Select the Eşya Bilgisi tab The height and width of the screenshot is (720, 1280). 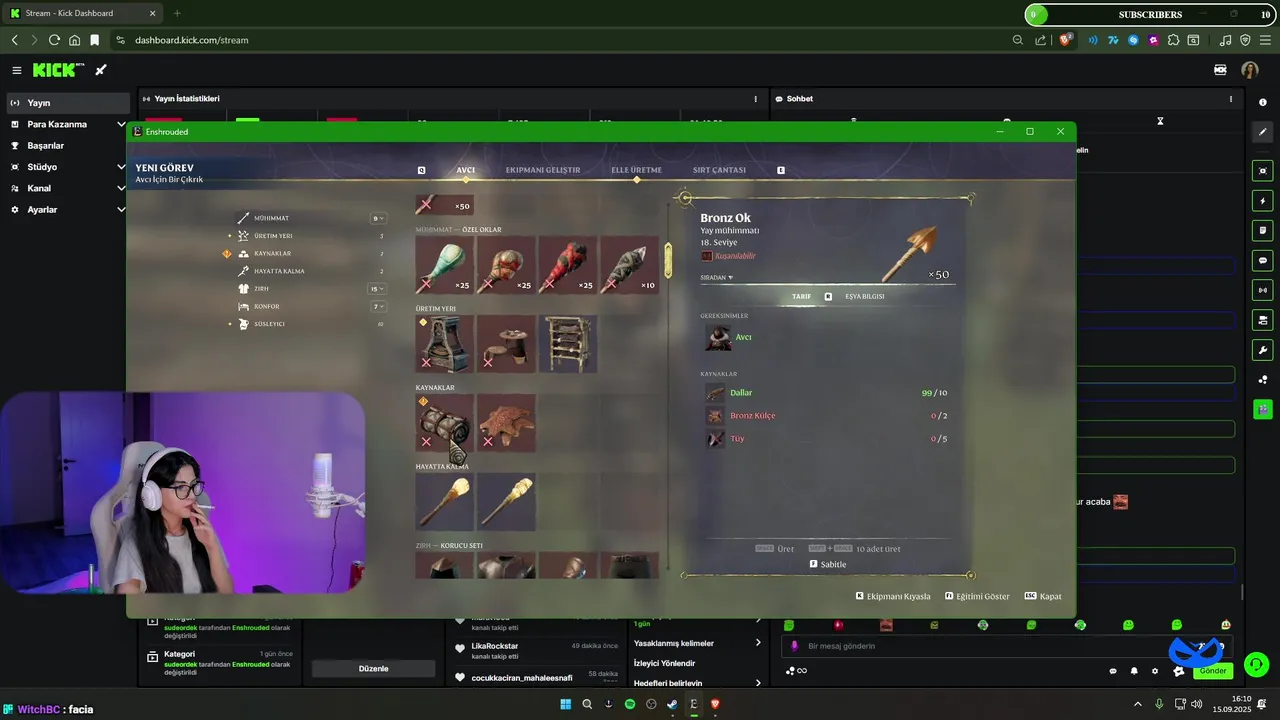coord(864,296)
